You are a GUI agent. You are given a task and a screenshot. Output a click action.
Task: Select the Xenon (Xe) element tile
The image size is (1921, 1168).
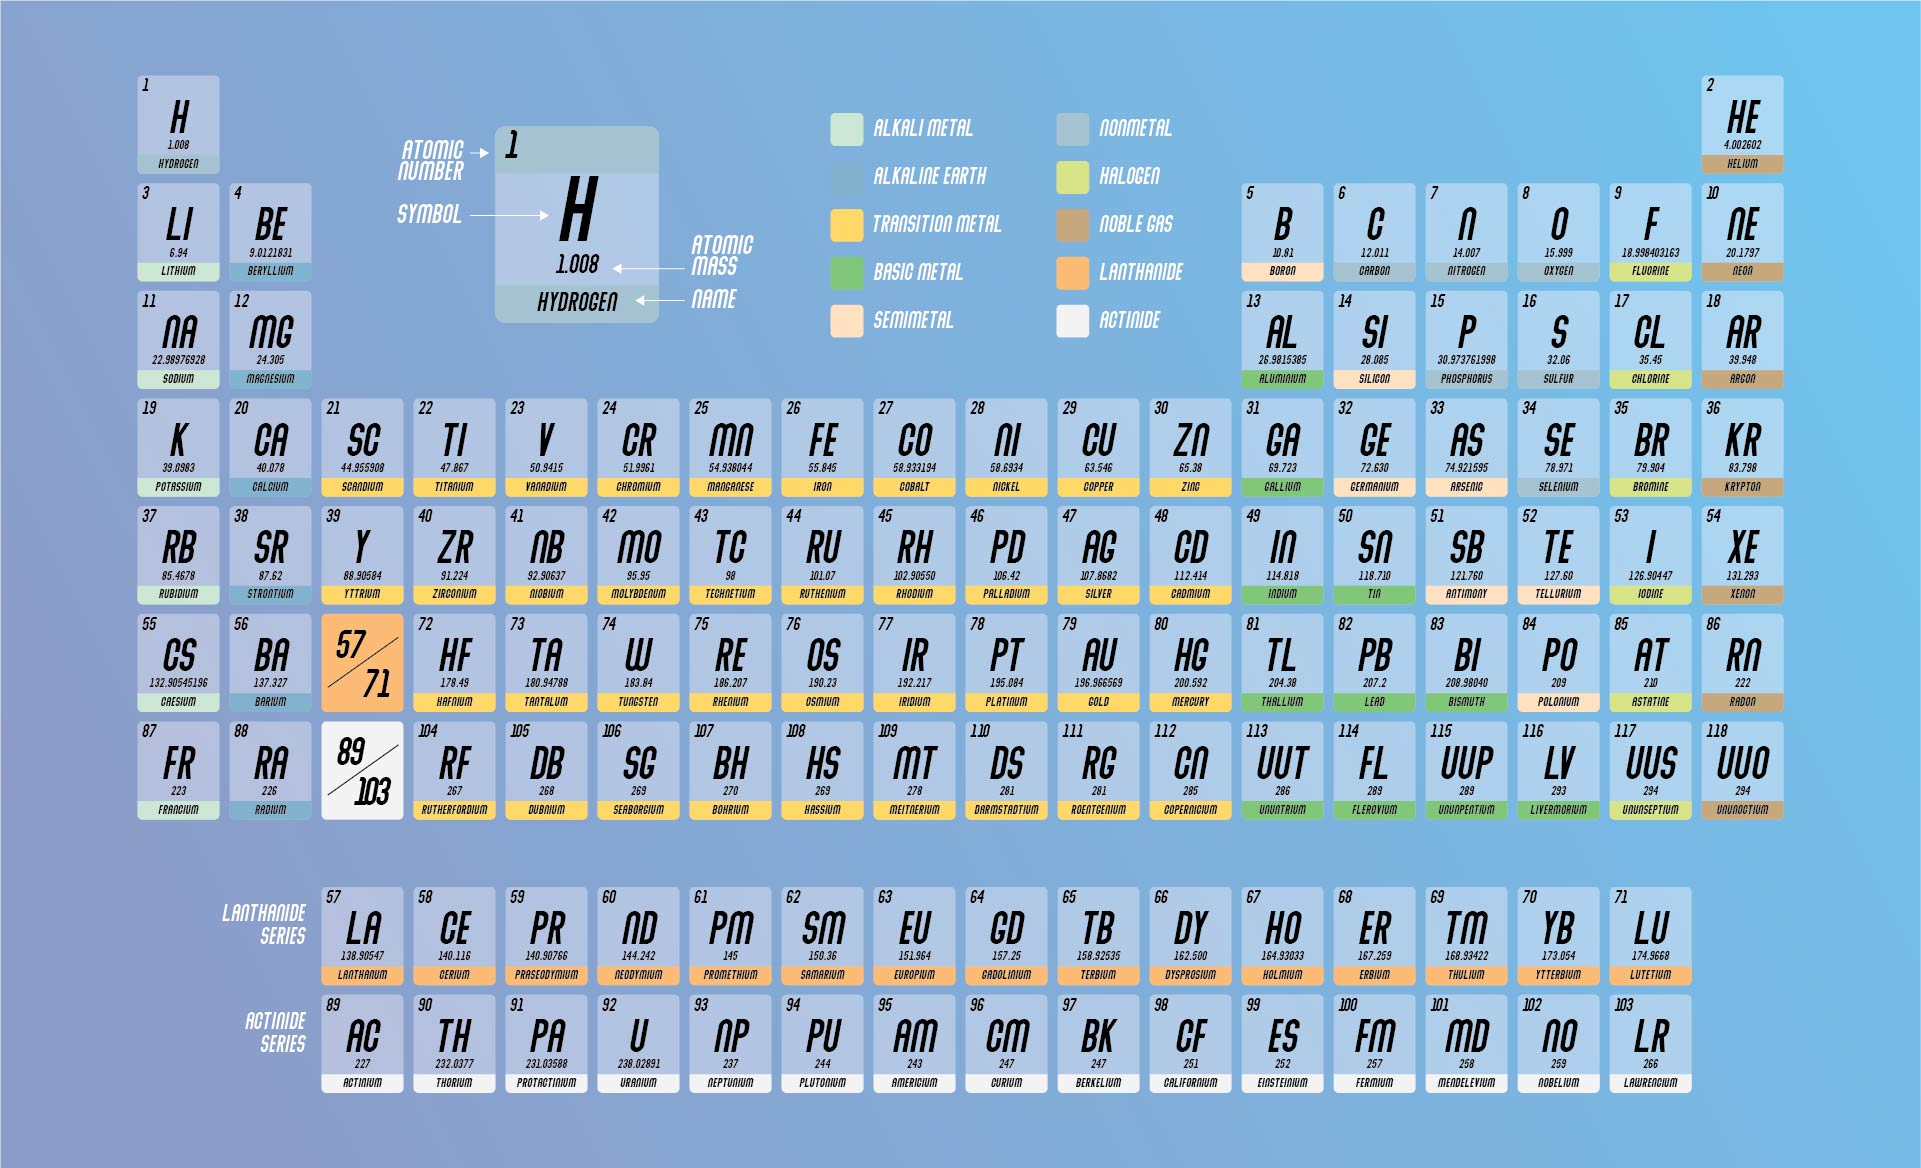point(1743,555)
